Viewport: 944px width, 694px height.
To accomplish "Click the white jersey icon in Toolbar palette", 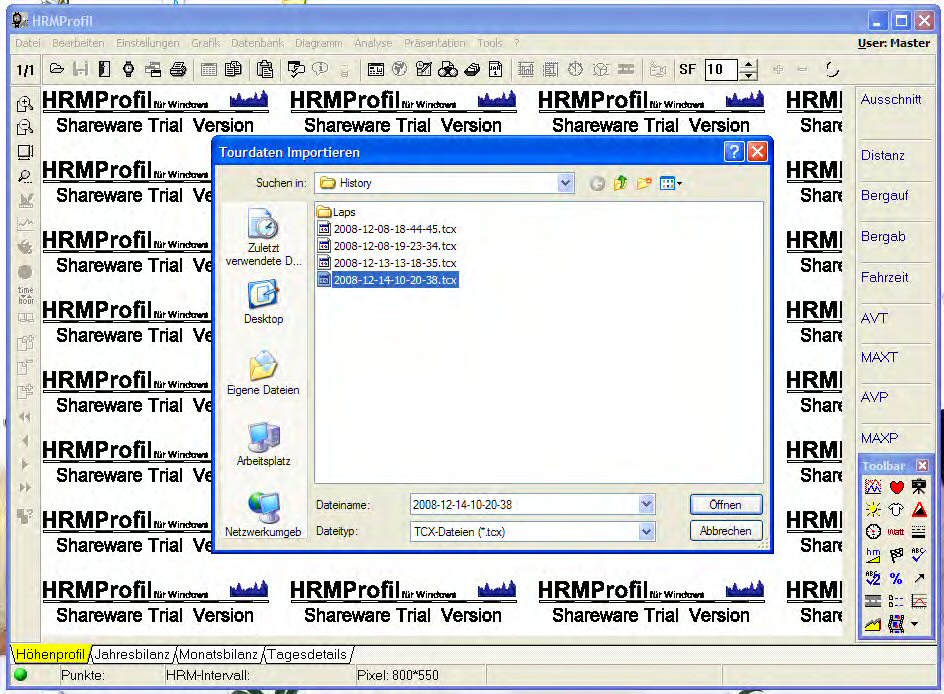I will (896, 510).
